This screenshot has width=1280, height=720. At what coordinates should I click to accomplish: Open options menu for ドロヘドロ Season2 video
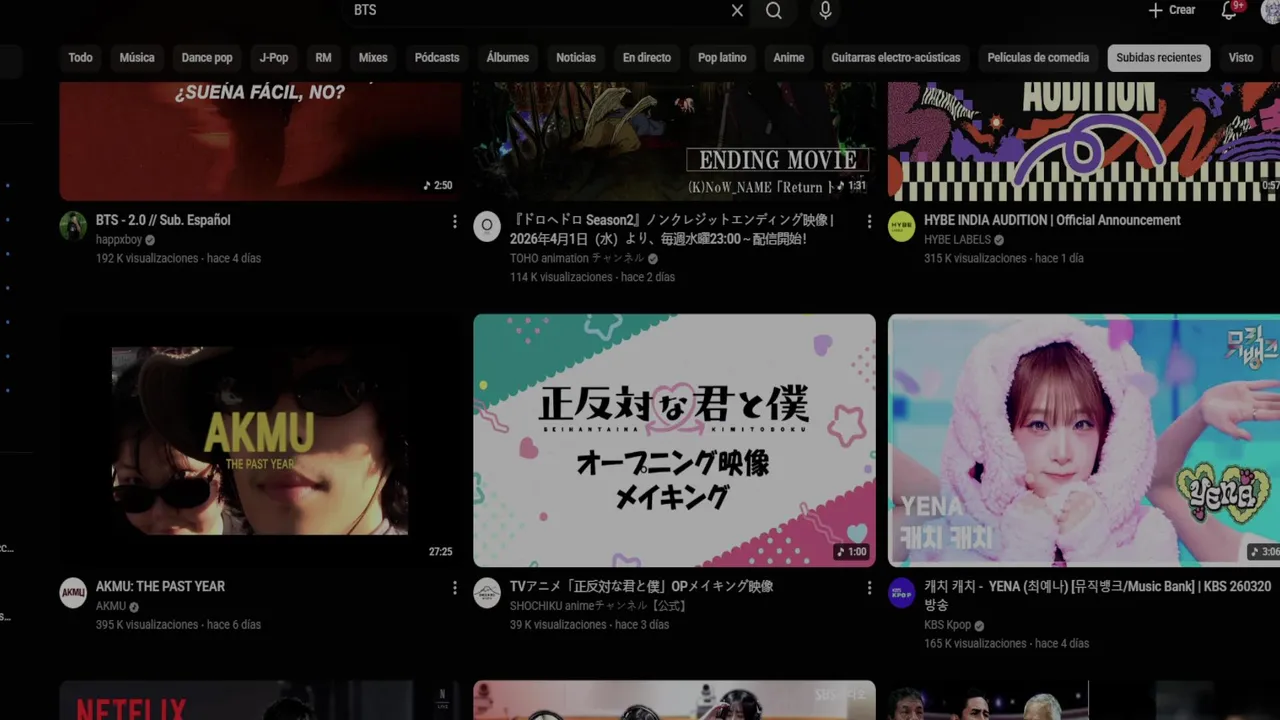(869, 221)
